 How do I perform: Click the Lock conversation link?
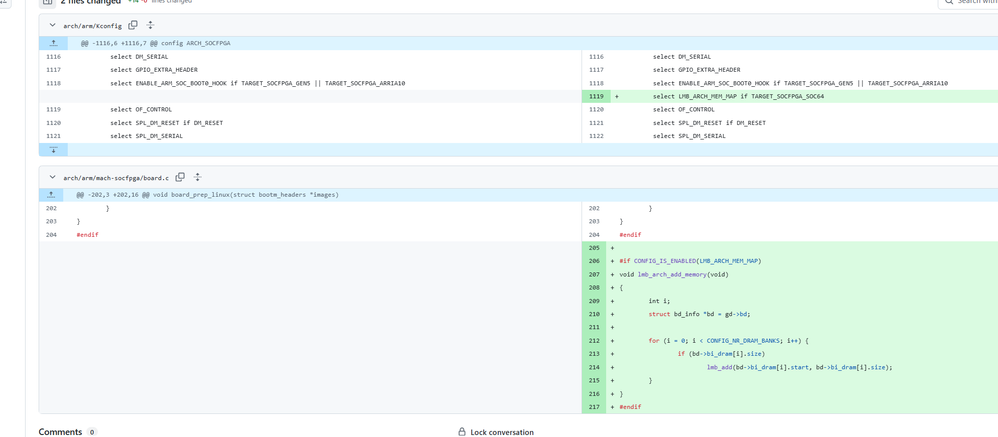501,432
